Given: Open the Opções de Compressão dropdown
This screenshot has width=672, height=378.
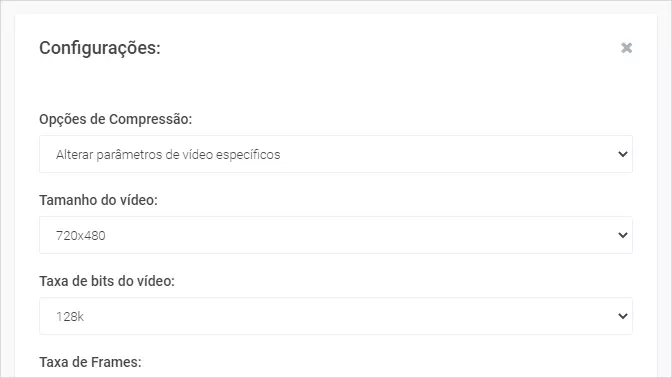Looking at the screenshot, I should tap(336, 154).
